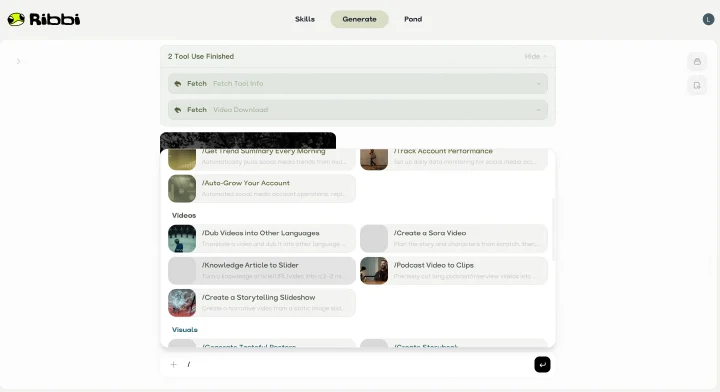Click the plus attachment icon

click(174, 364)
